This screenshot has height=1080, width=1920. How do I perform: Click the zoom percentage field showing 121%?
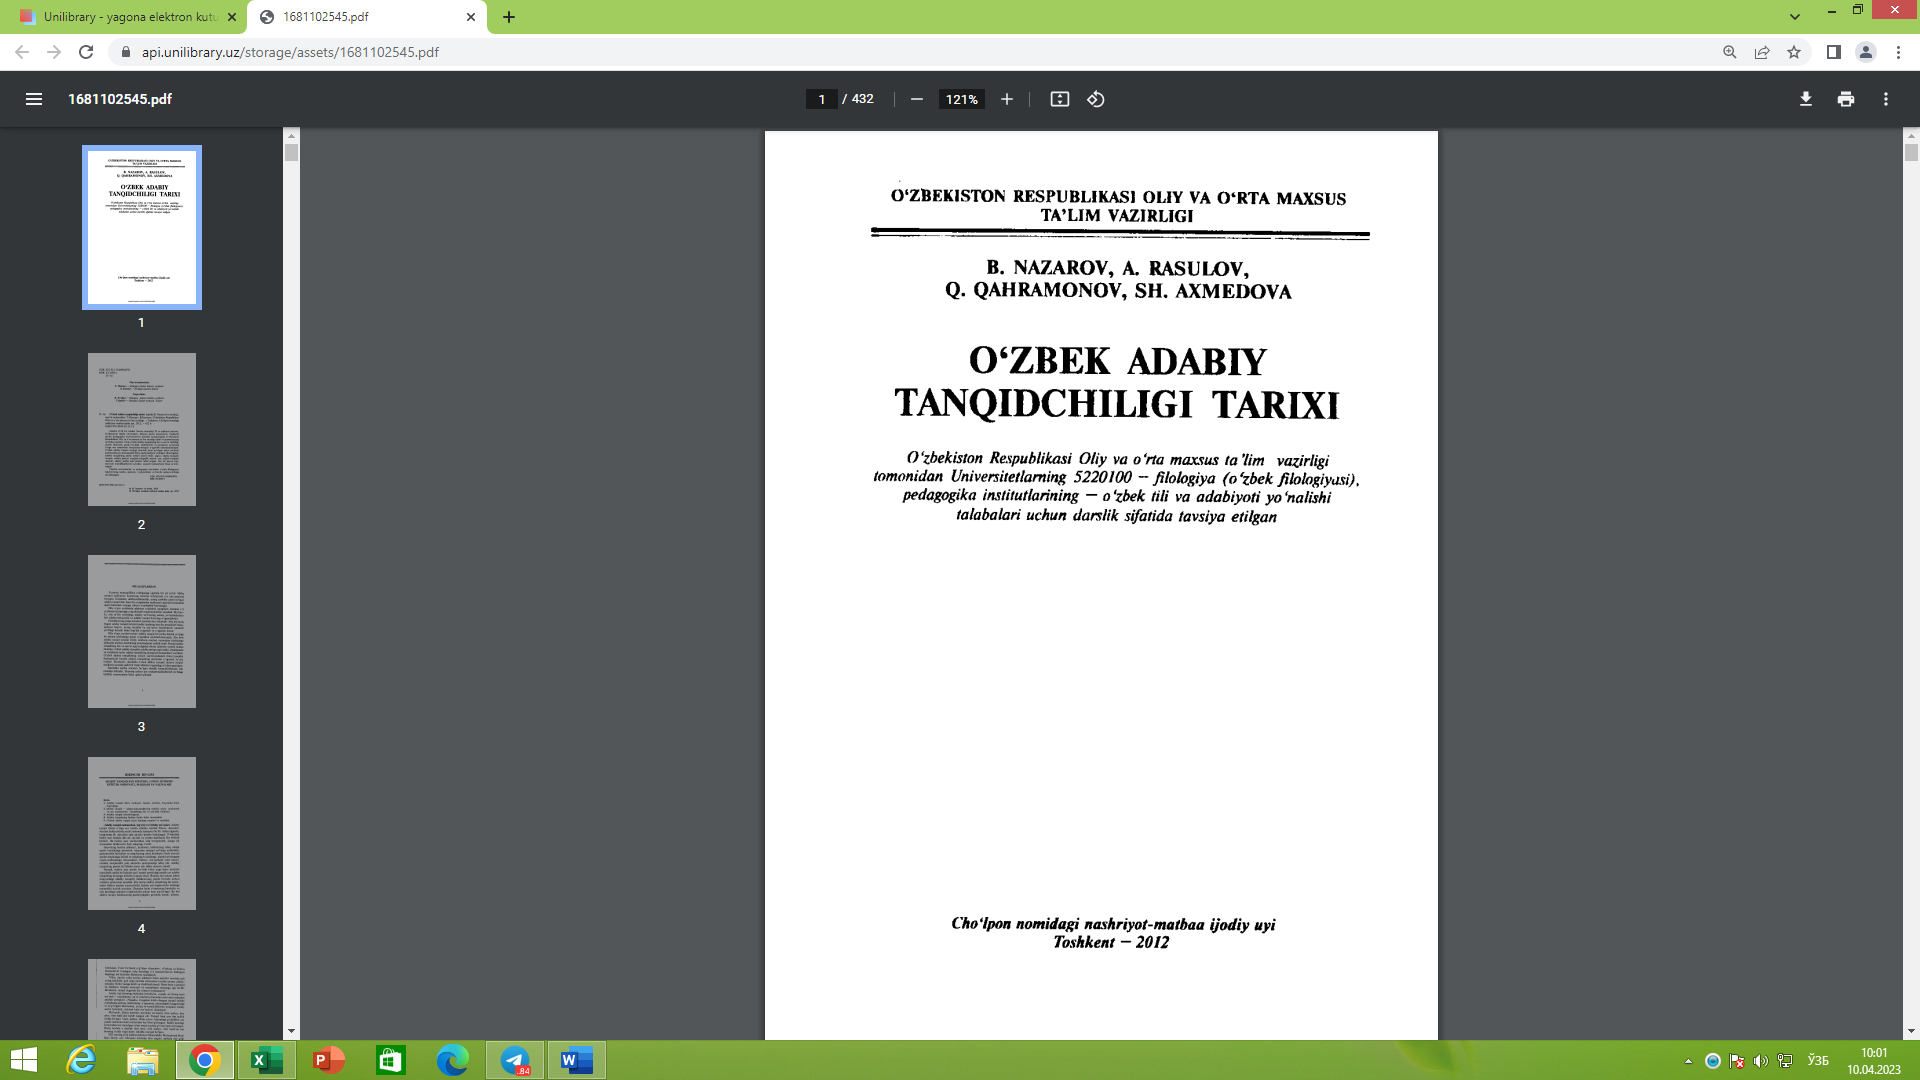pyautogui.click(x=960, y=99)
